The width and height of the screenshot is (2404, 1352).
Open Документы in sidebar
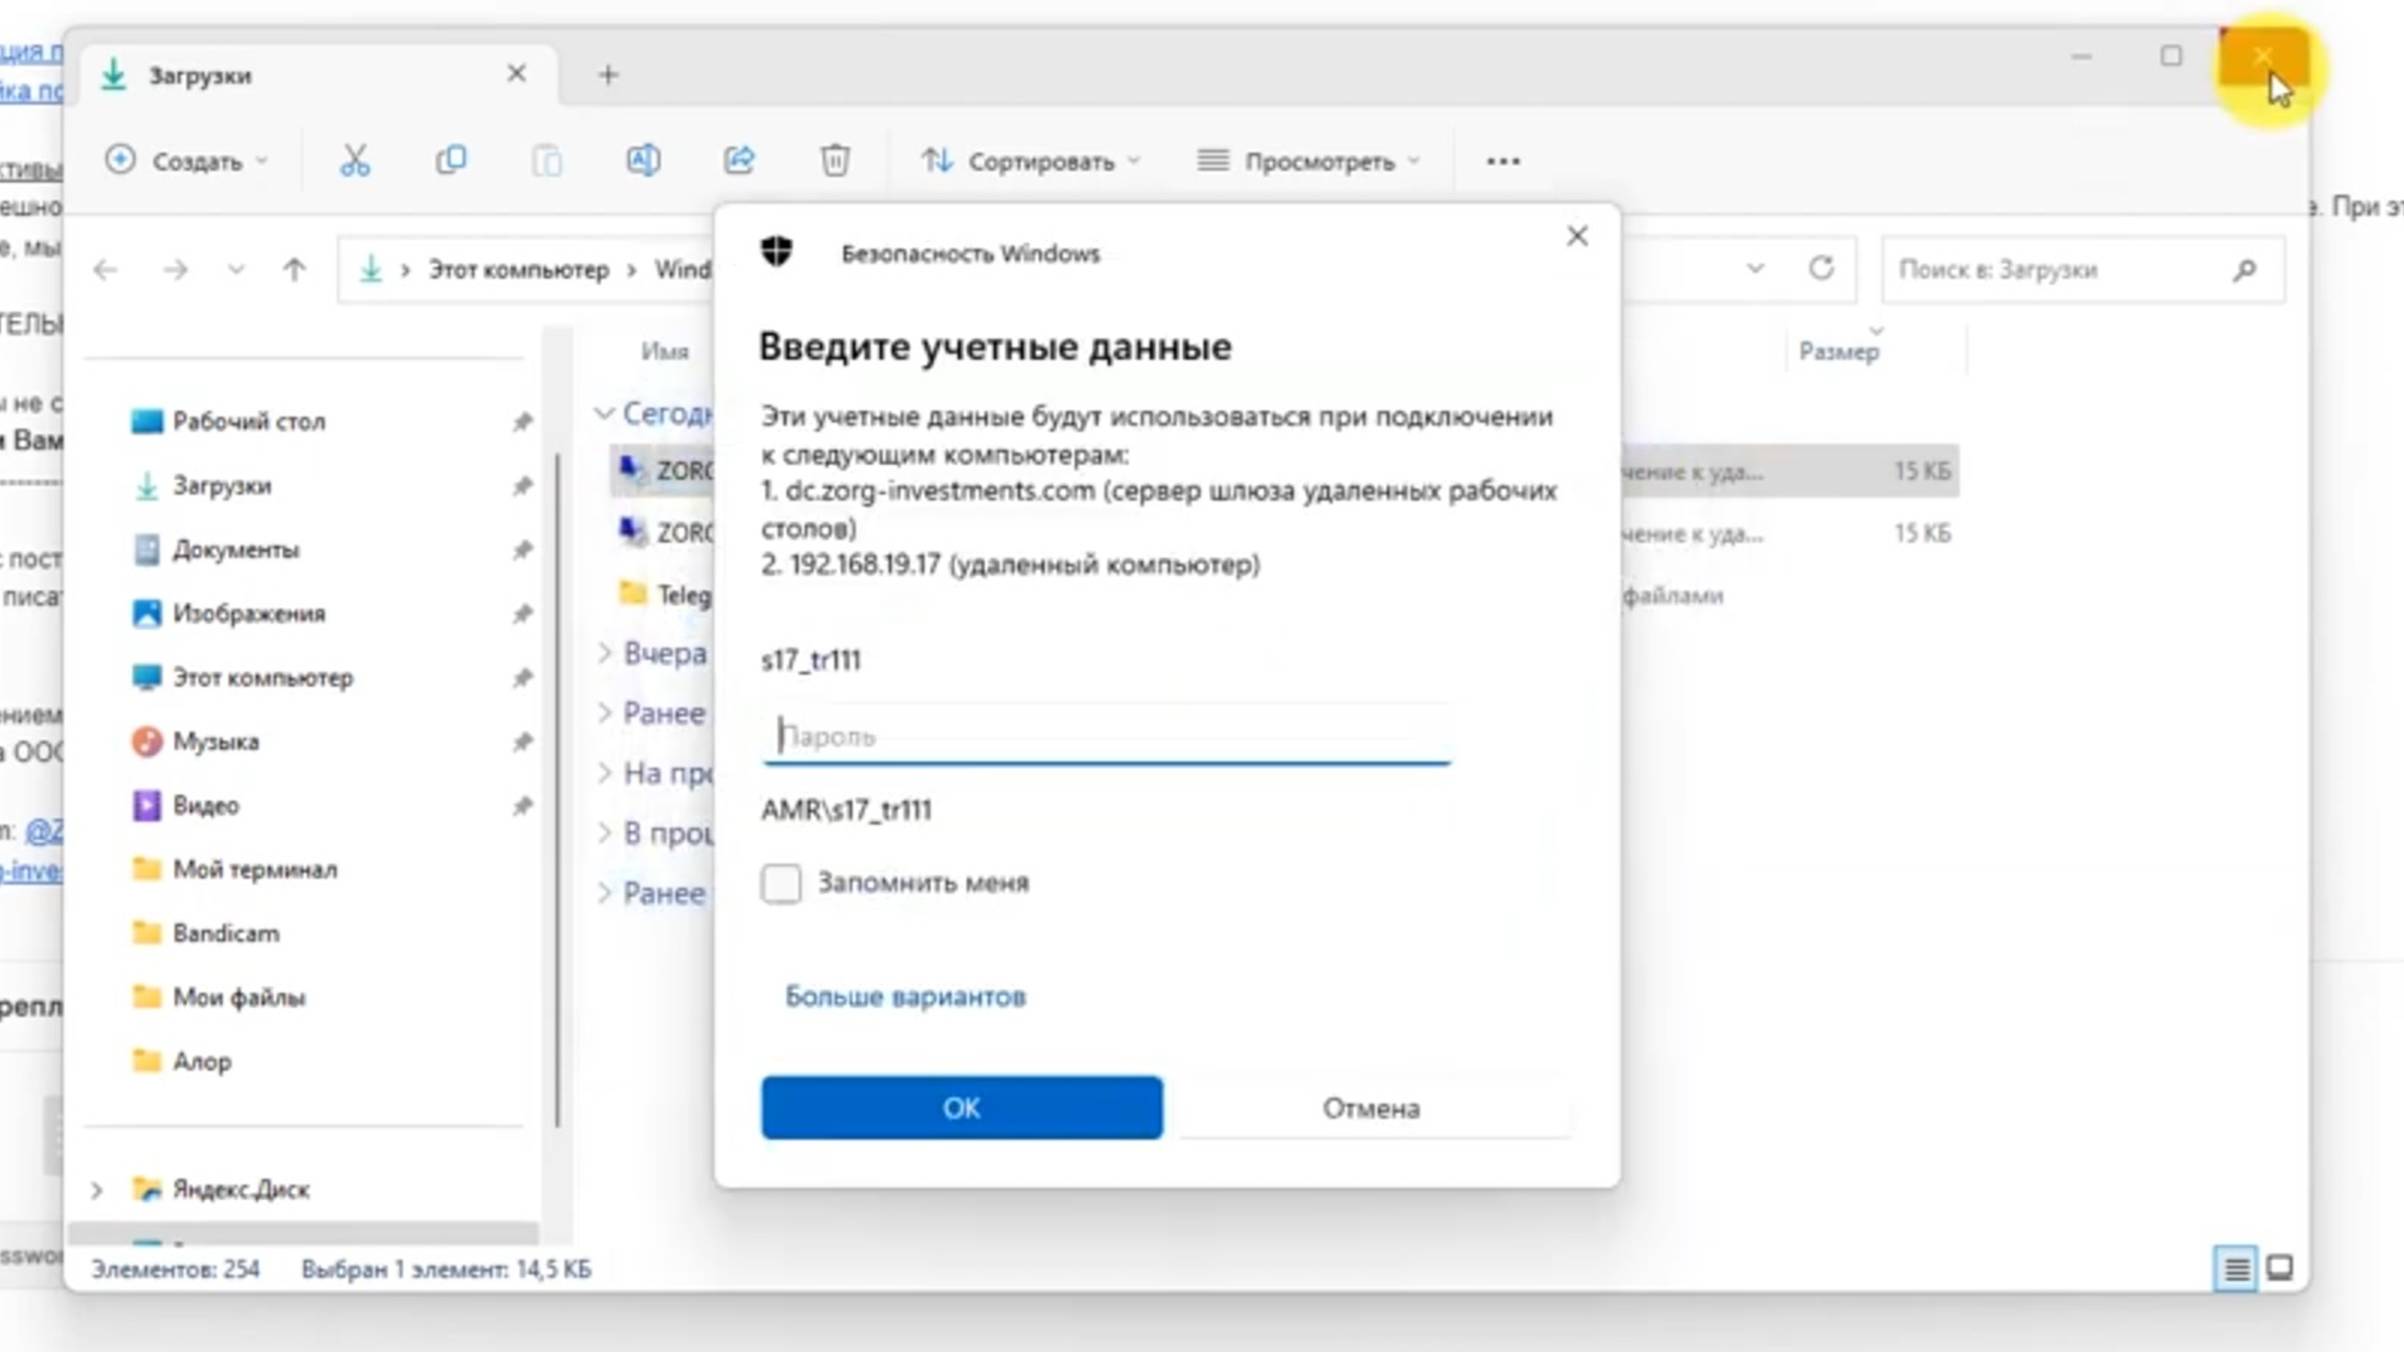(x=236, y=549)
